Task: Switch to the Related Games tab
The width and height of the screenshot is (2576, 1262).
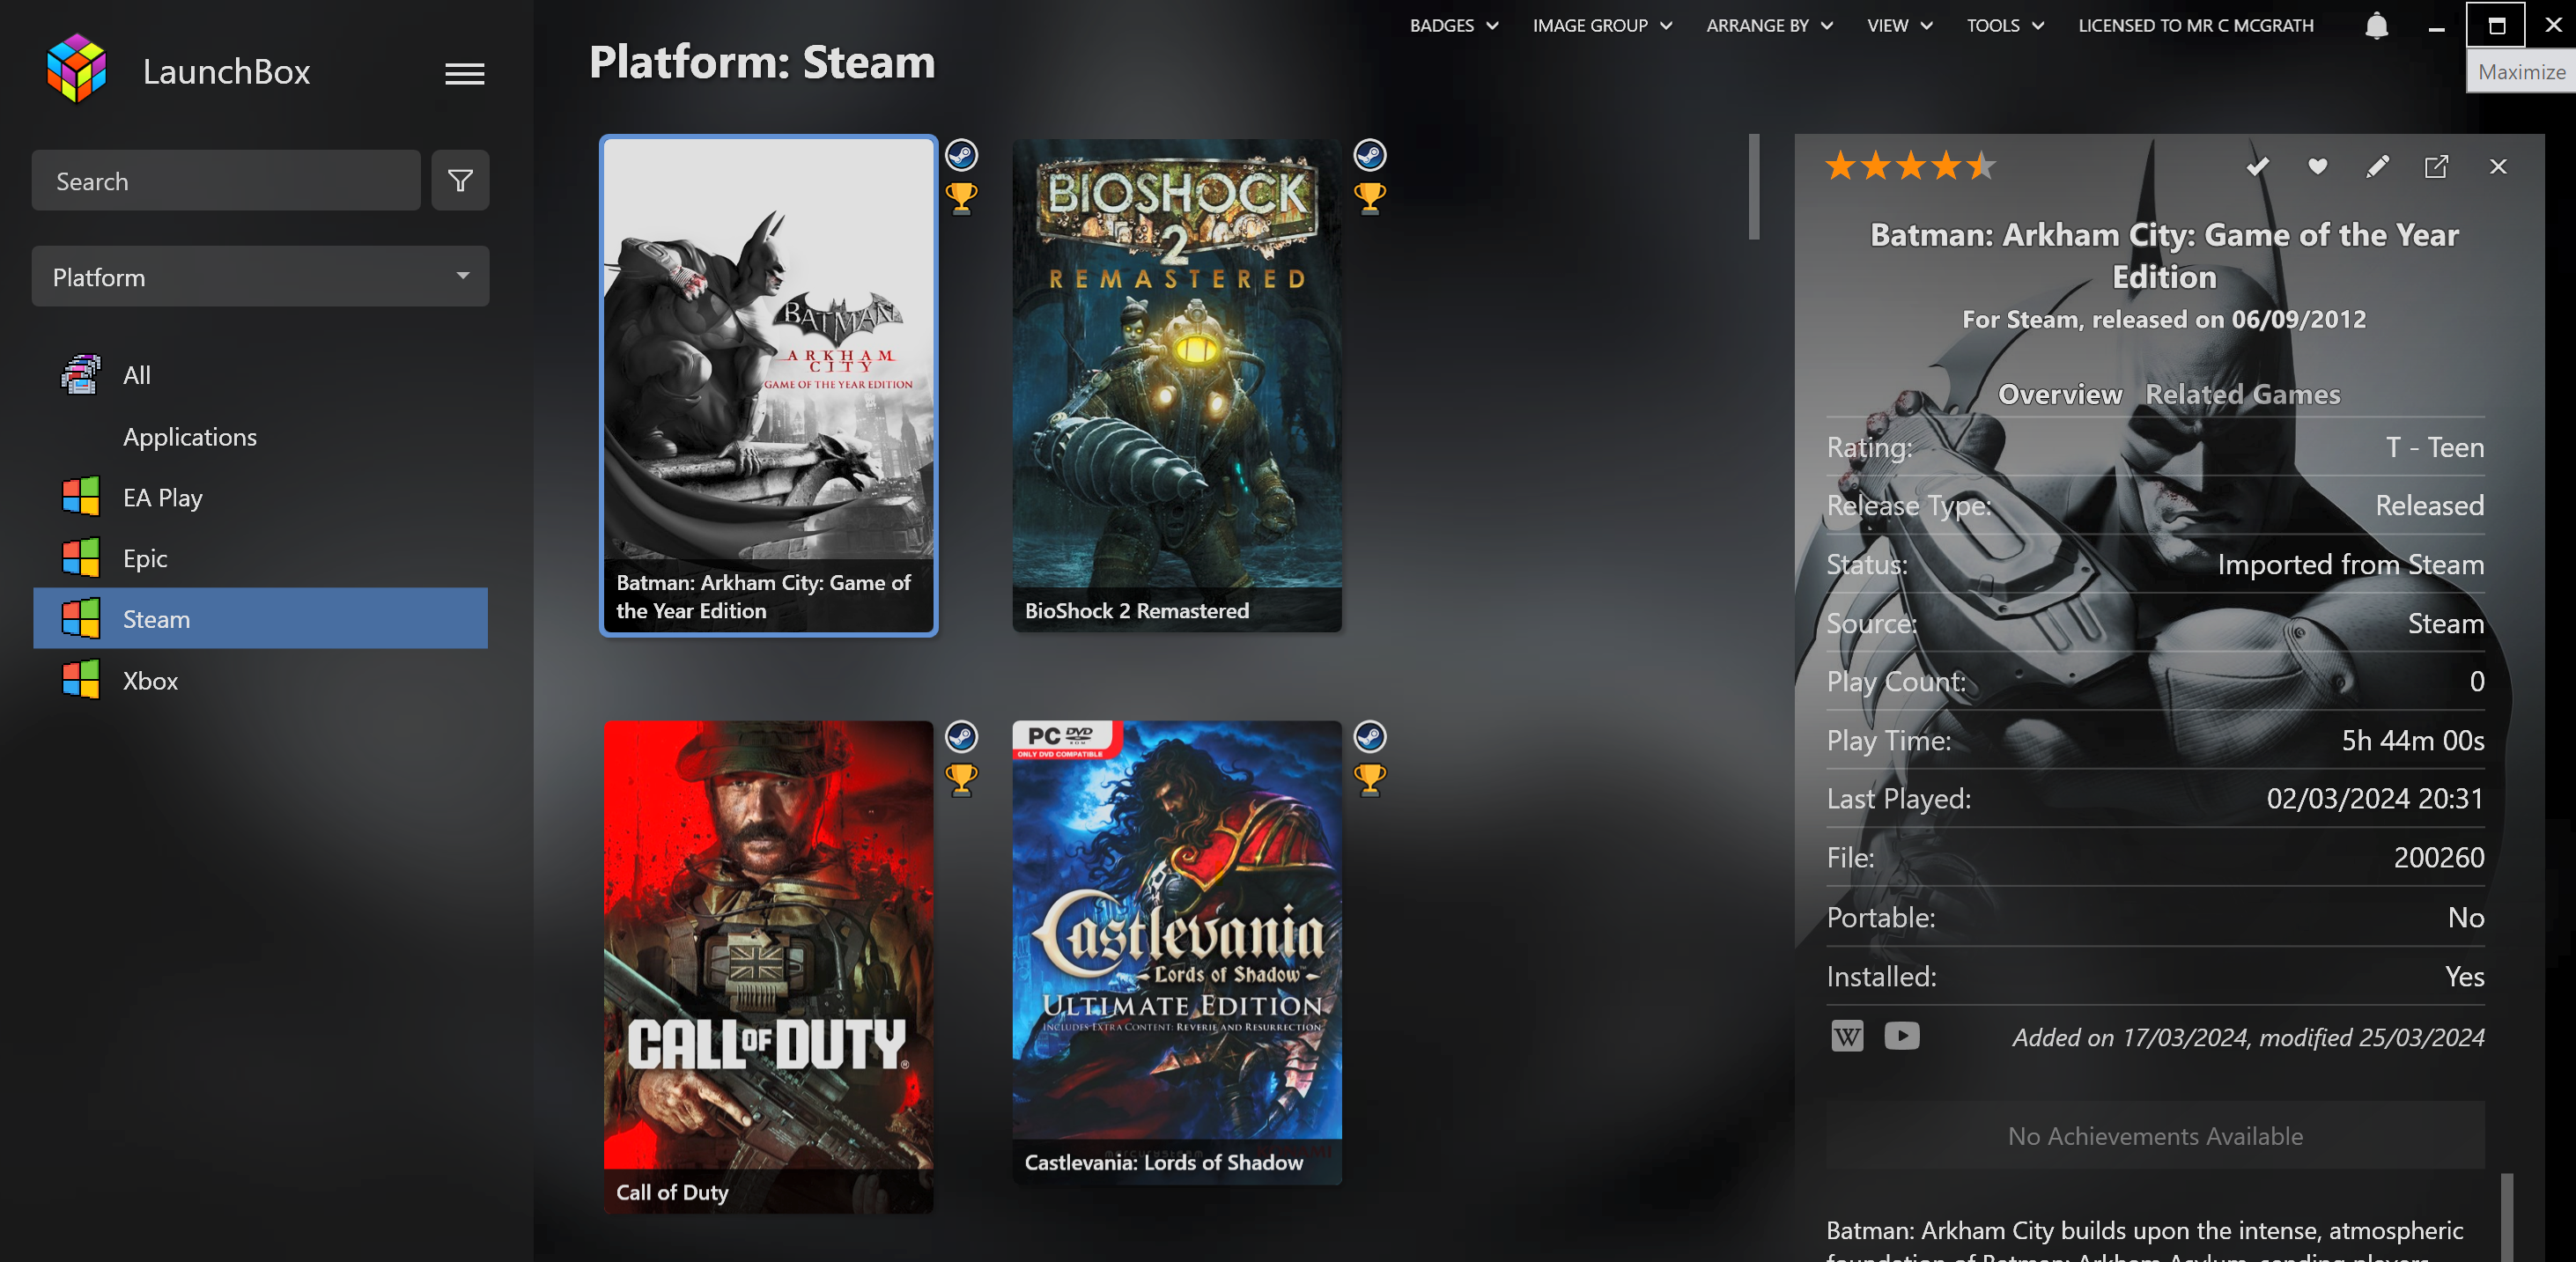Action: (x=2242, y=395)
